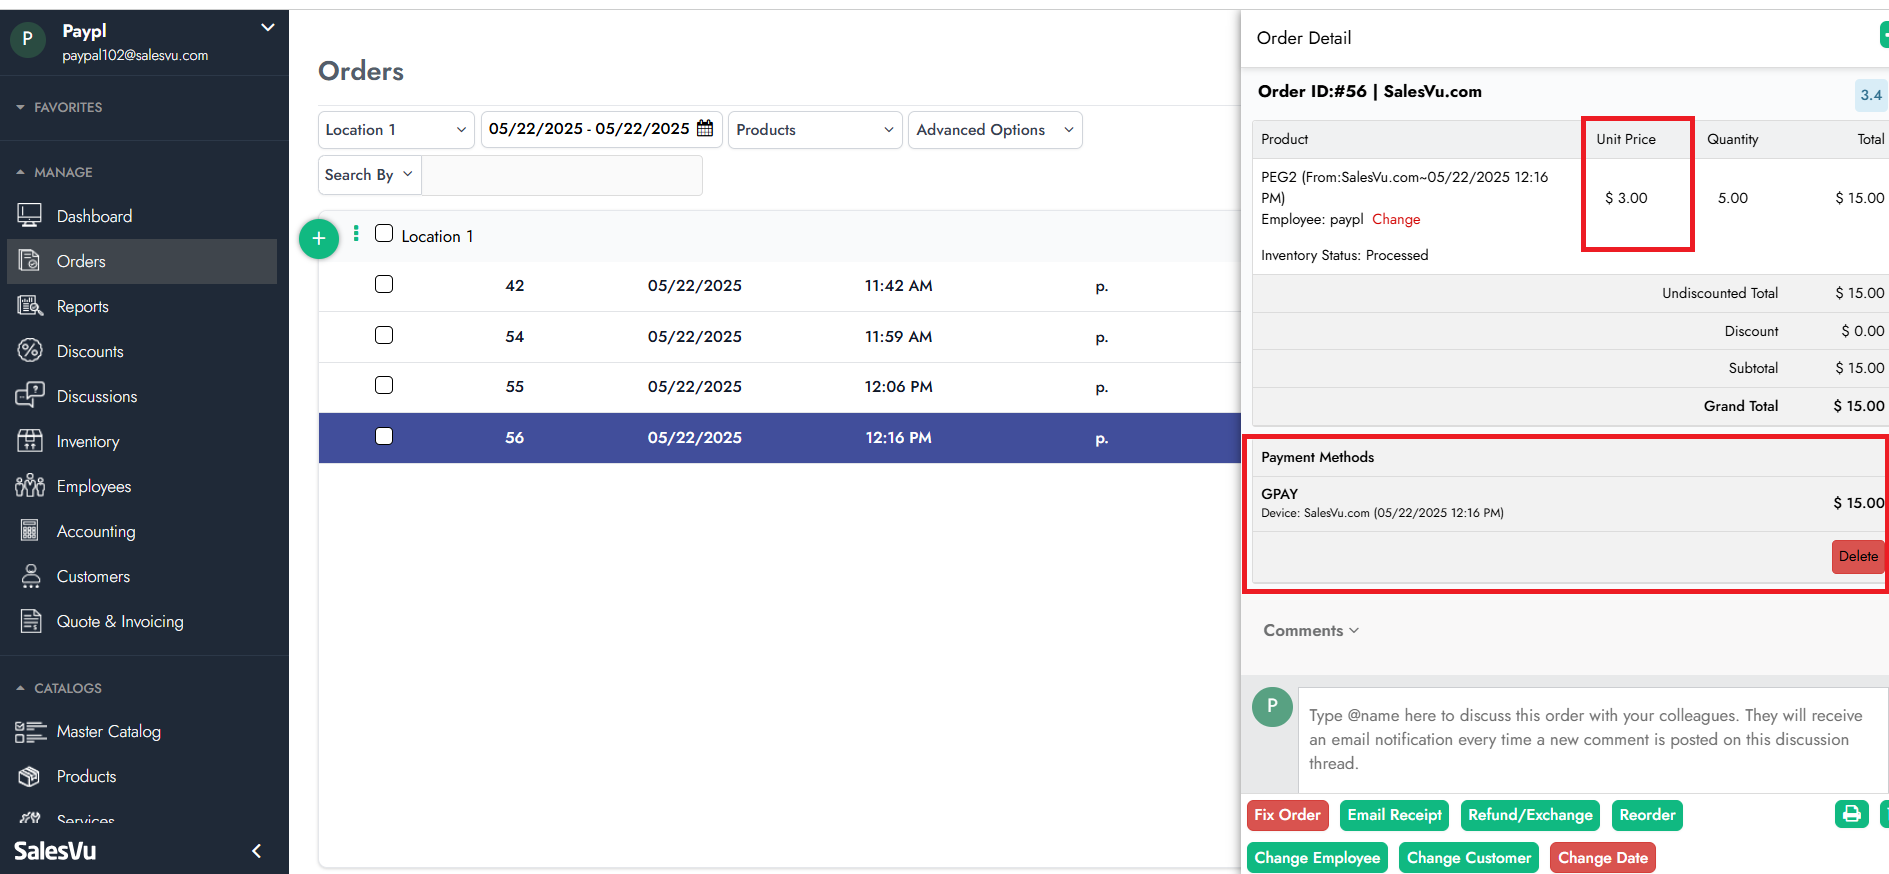The image size is (1889, 874).
Task: Check the box for order 42
Action: tap(384, 284)
